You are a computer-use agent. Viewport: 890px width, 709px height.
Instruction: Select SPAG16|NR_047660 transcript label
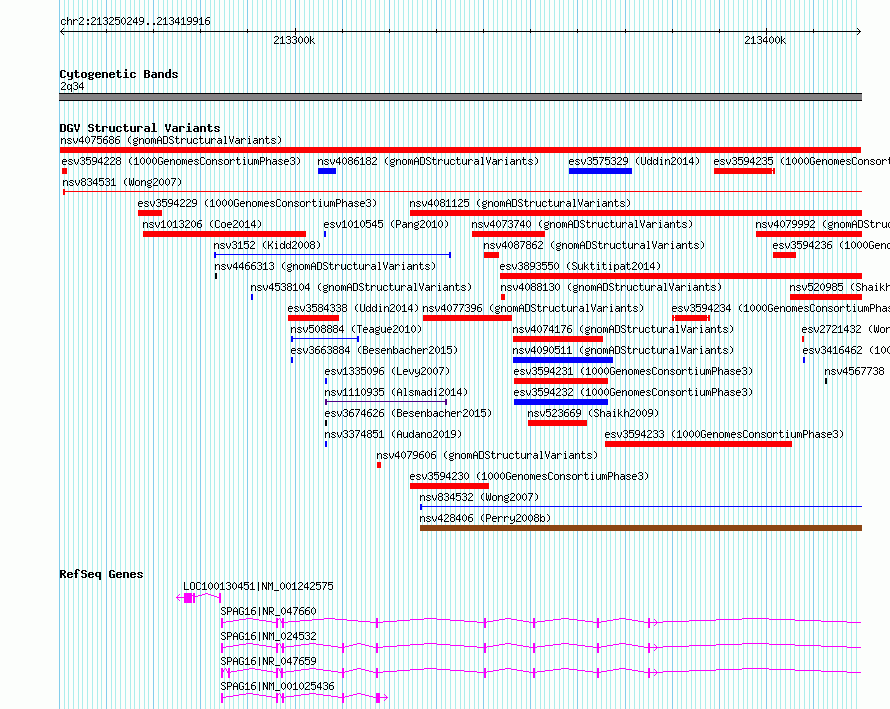point(268,611)
